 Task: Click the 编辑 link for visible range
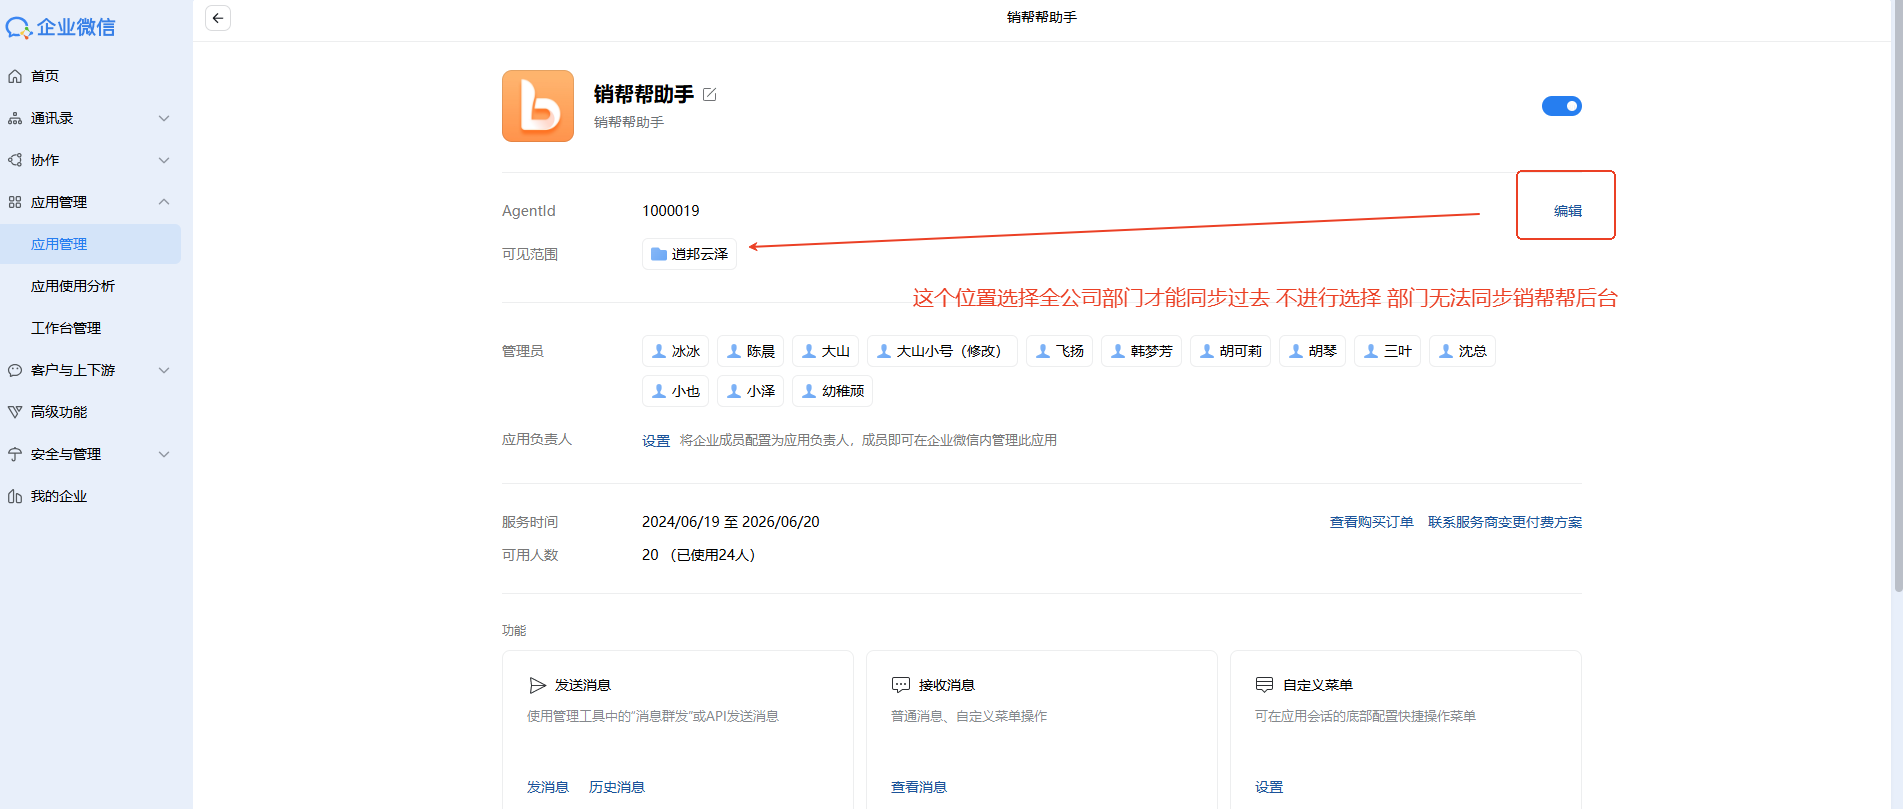click(x=1567, y=211)
